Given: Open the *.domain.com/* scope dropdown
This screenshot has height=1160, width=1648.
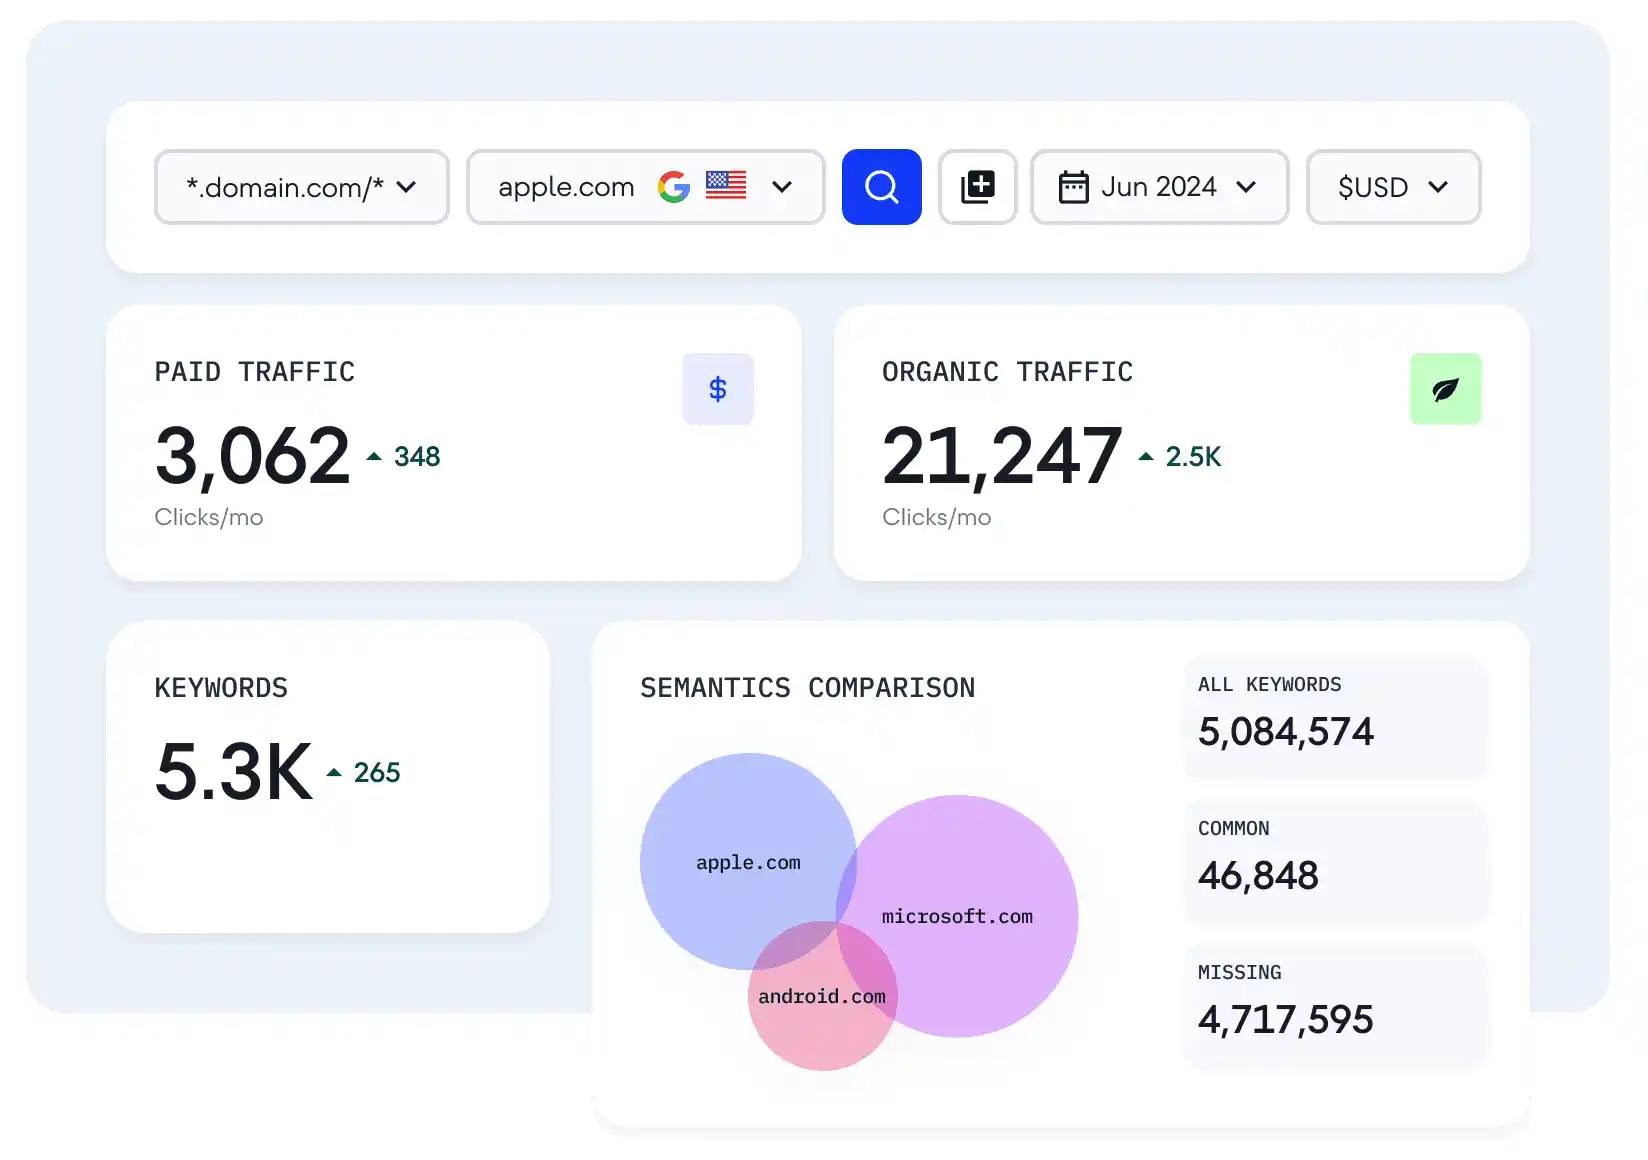Looking at the screenshot, I should click(302, 187).
